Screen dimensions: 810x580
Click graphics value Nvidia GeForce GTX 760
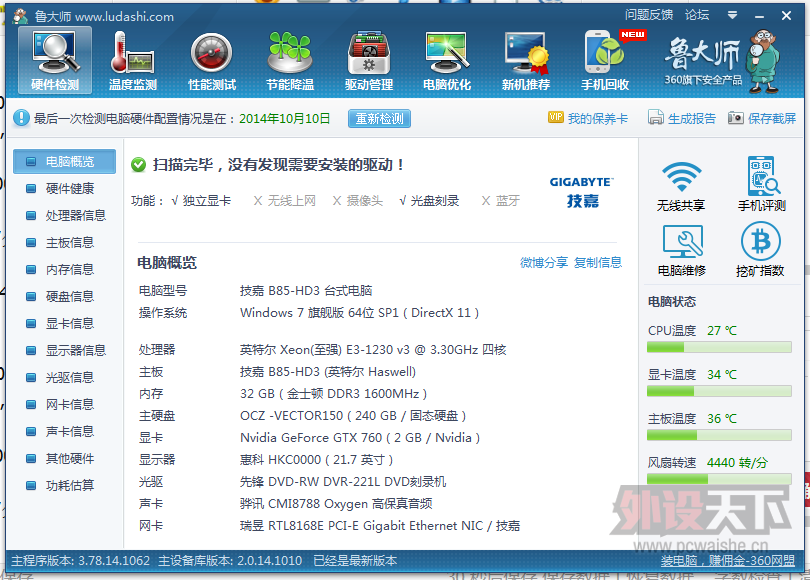pos(360,437)
